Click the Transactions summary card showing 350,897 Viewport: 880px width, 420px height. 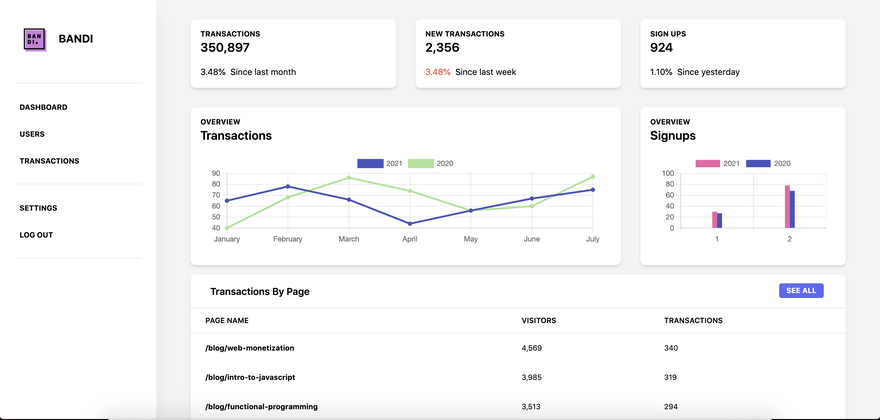point(293,53)
